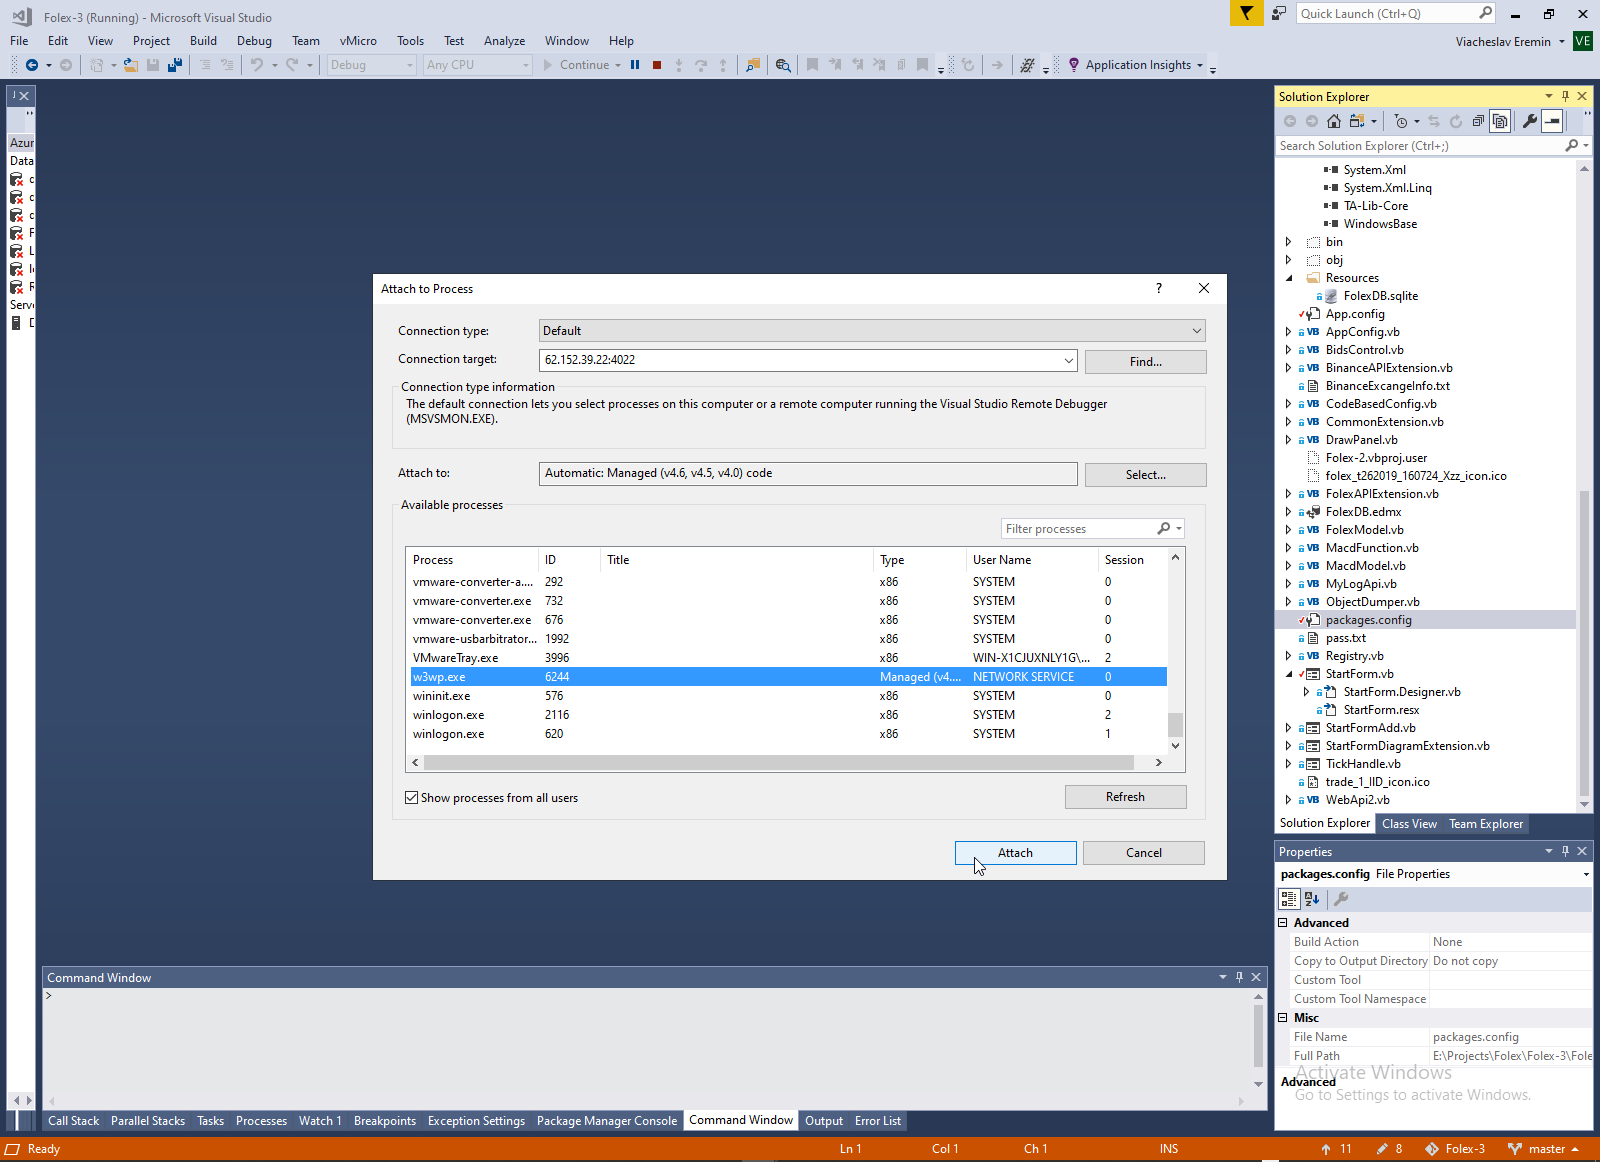Collapse the Misc category in Properties
Screen dimensions: 1600x1162
click(1283, 1018)
